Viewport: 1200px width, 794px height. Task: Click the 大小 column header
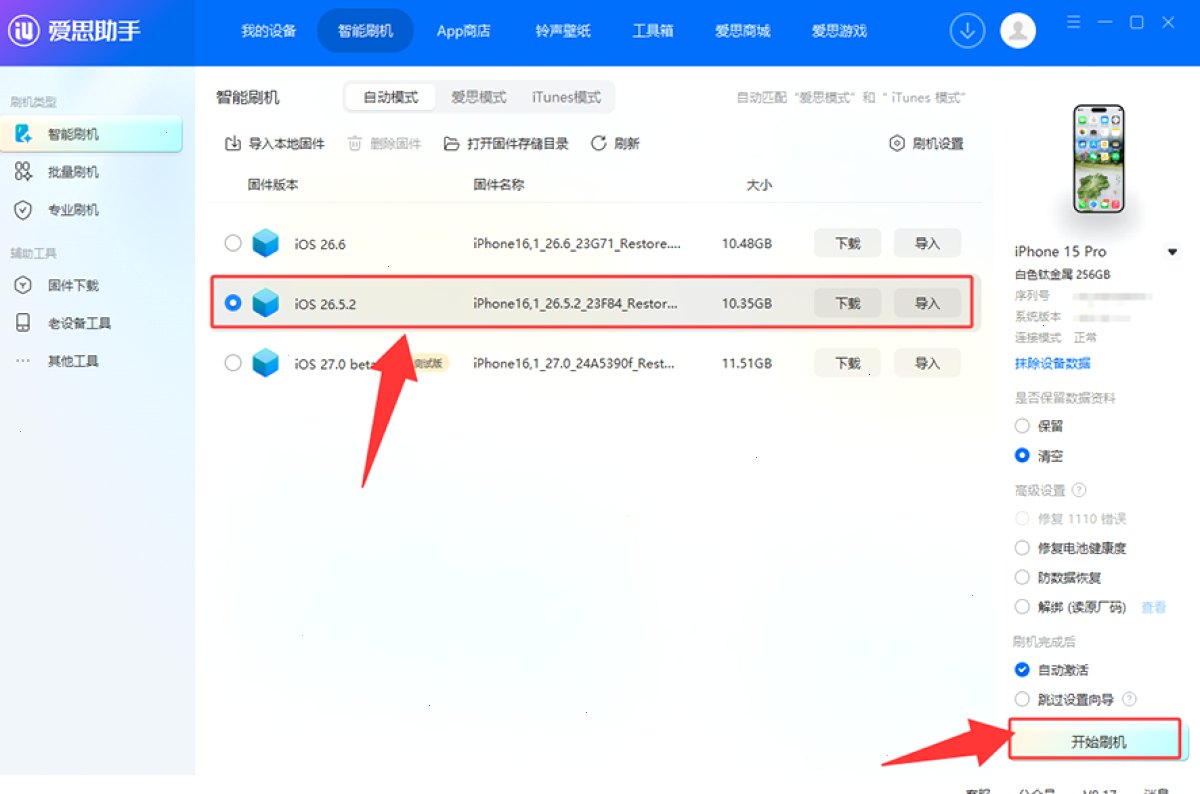pyautogui.click(x=759, y=185)
